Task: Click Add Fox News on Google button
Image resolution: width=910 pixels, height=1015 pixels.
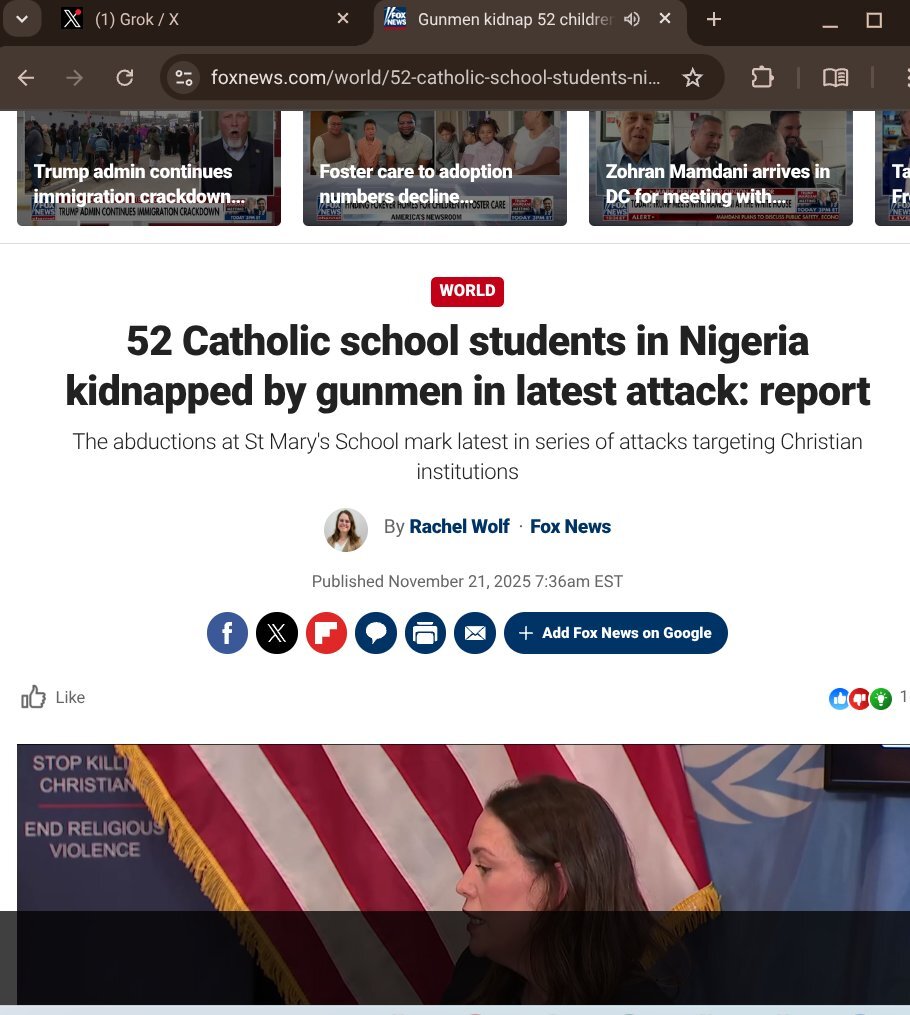Action: [x=616, y=632]
